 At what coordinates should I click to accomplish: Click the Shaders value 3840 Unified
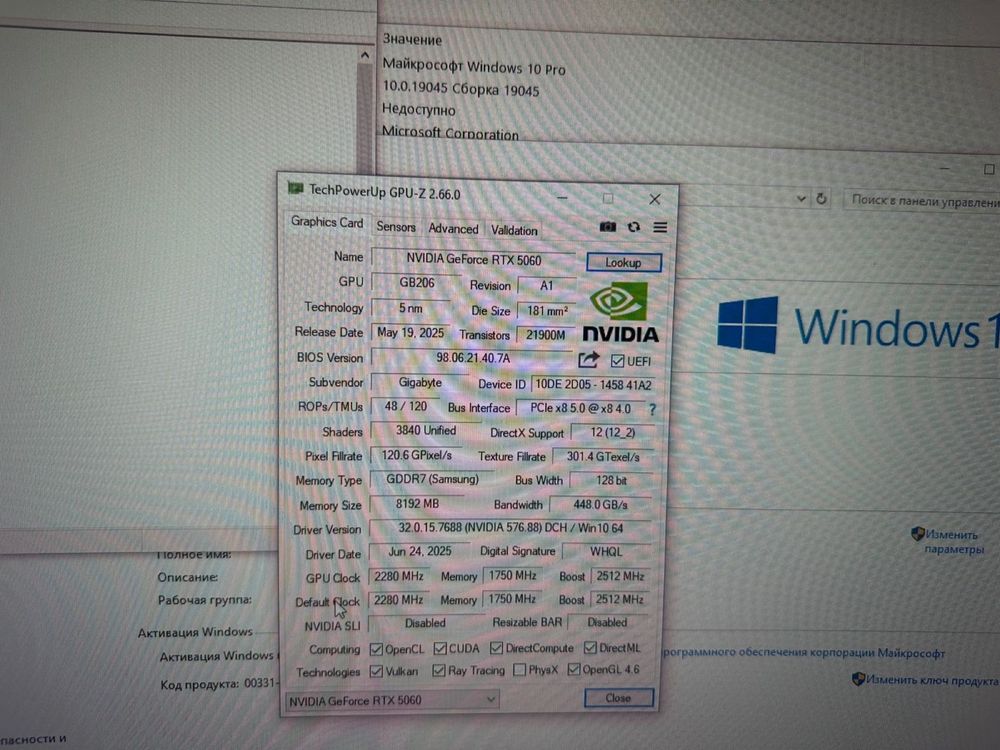coord(425,430)
